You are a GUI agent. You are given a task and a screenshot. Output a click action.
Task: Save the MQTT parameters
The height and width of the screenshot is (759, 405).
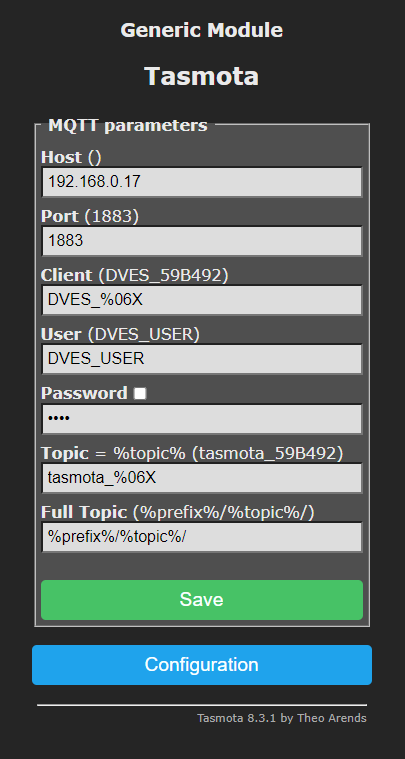pos(202,600)
